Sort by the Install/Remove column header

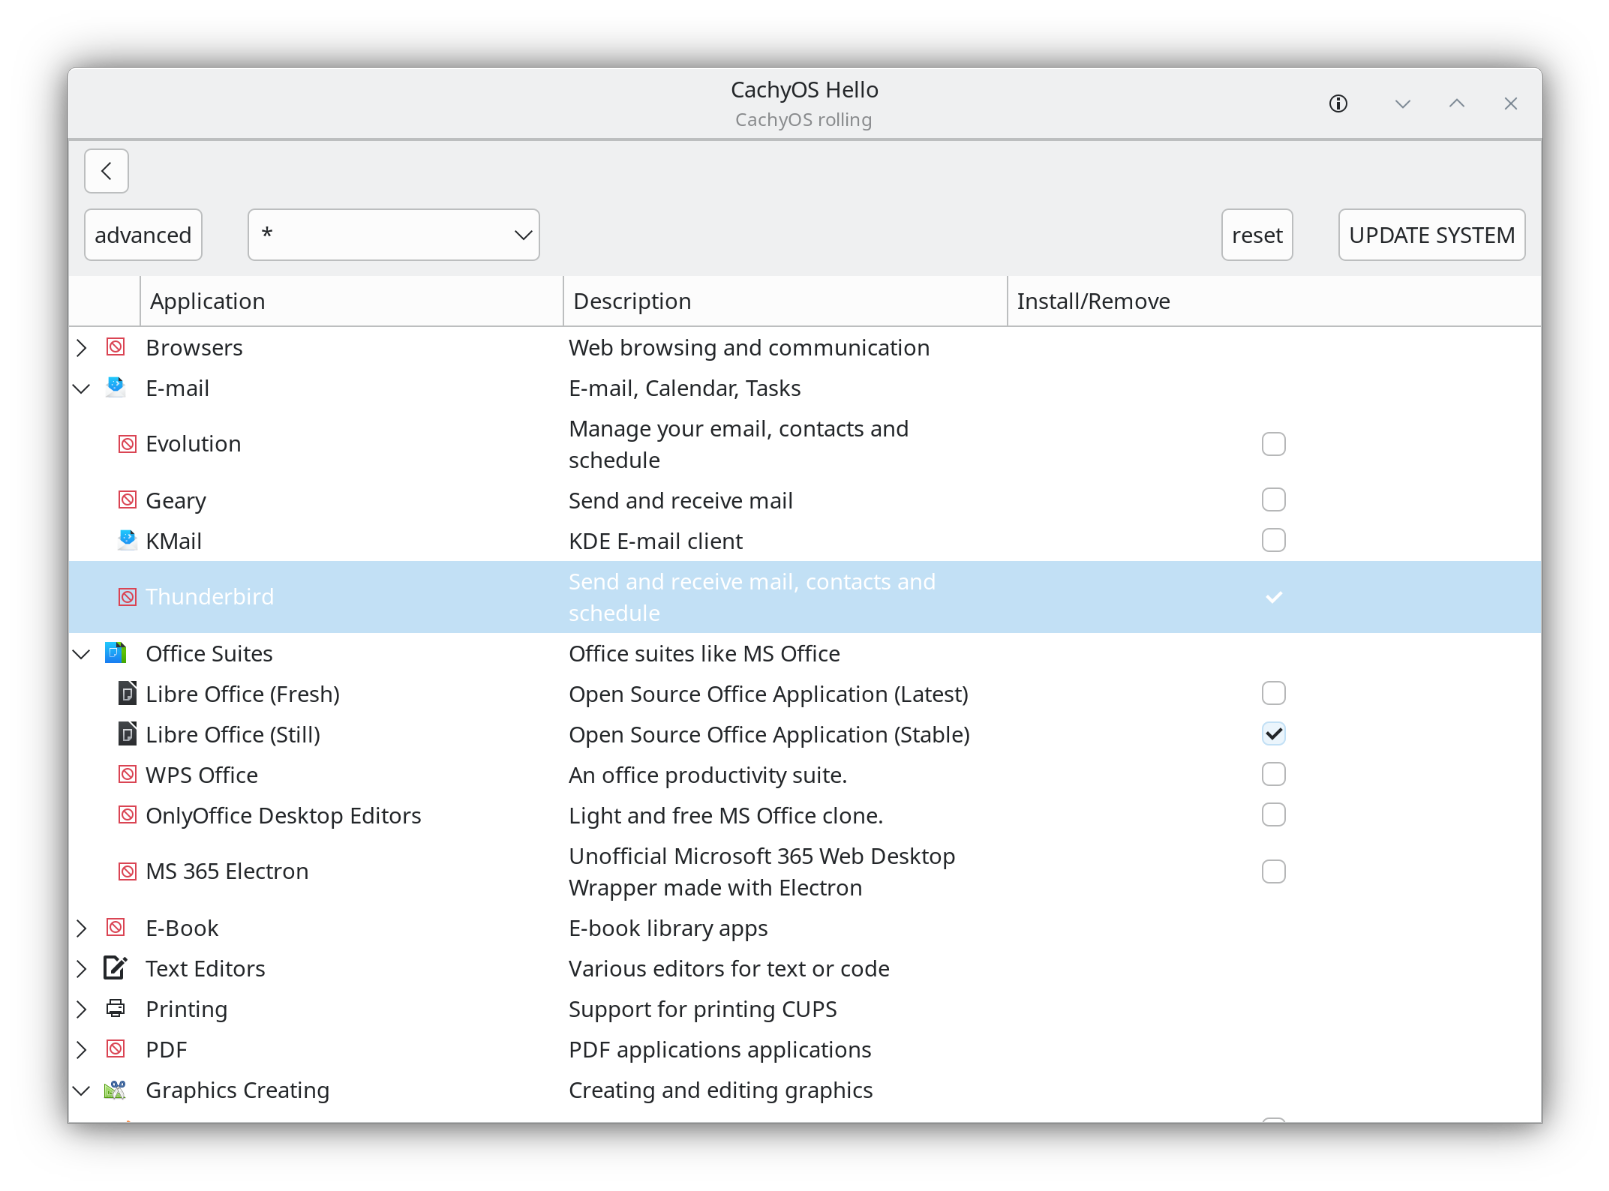click(1274, 301)
